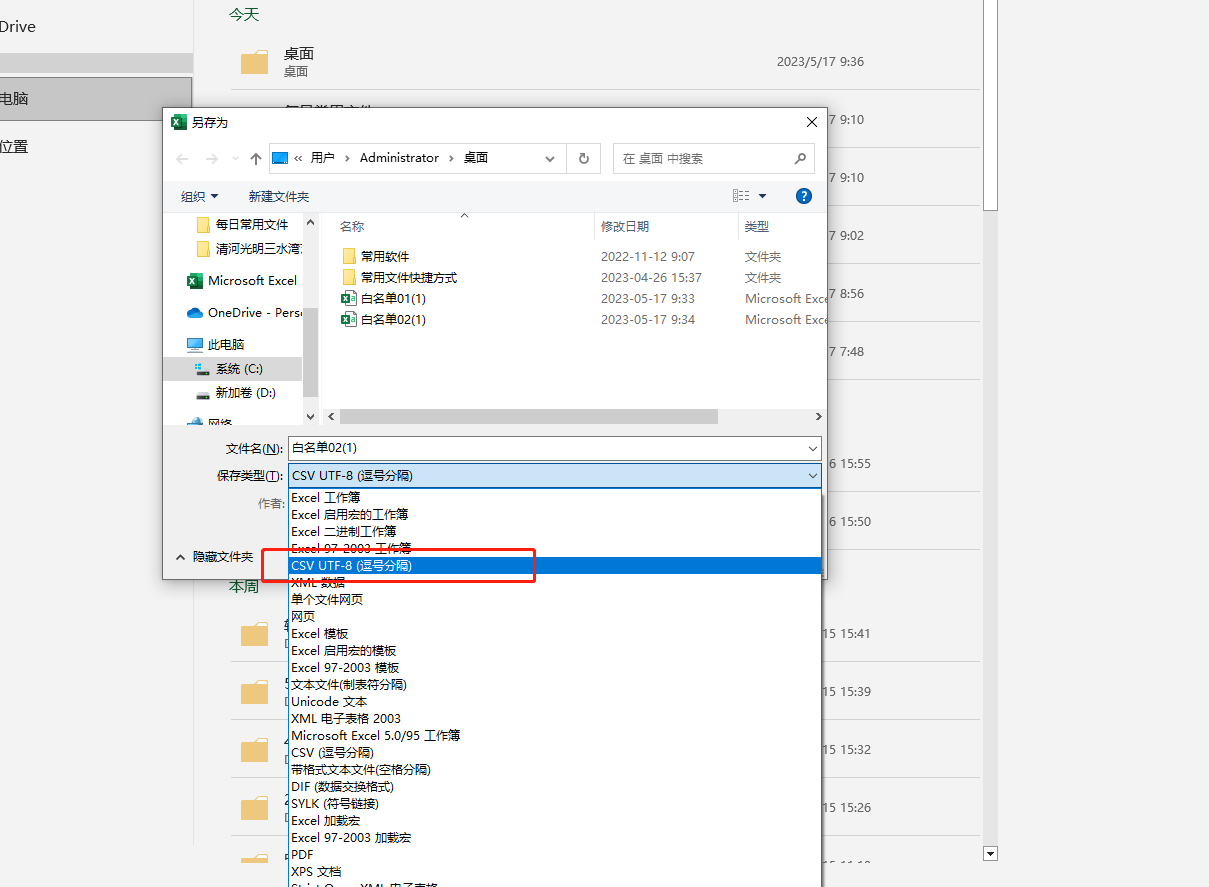
Task: Choose XML 电子表格 2003 format
Action: click(x=555, y=718)
